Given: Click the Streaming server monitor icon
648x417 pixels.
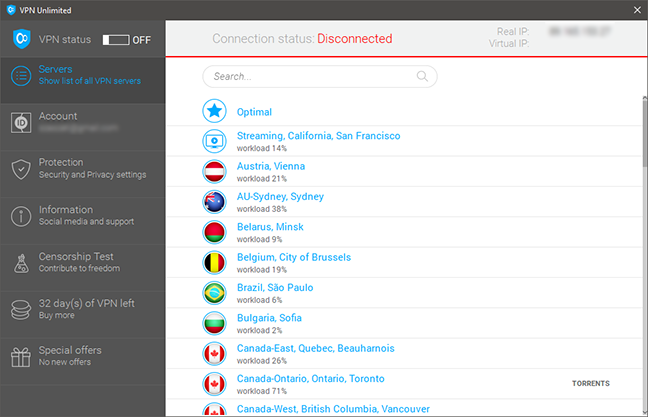Looking at the screenshot, I should coord(214,141).
